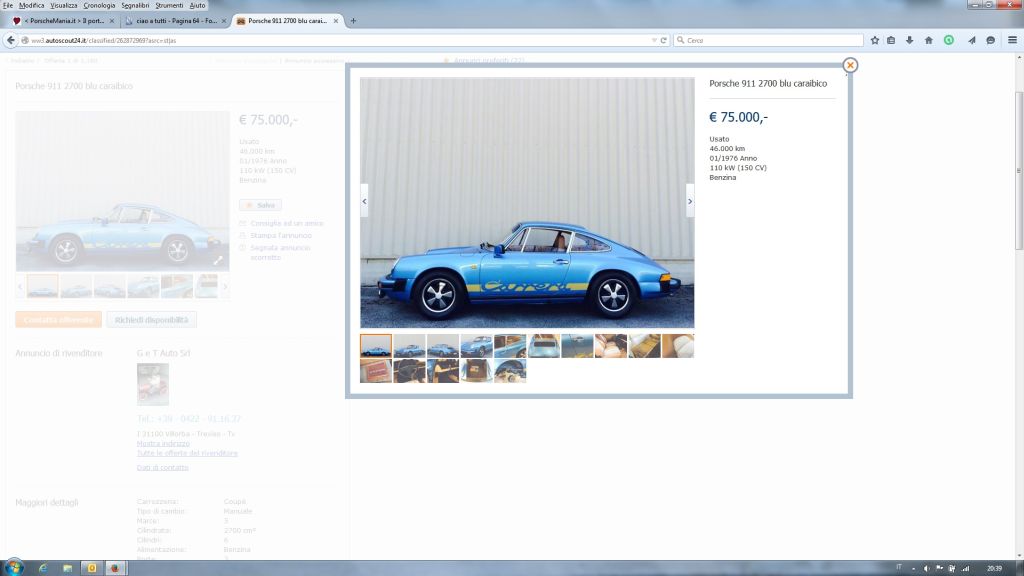Go back with the browser back arrow
This screenshot has height=576, width=1024.
tap(10, 40)
